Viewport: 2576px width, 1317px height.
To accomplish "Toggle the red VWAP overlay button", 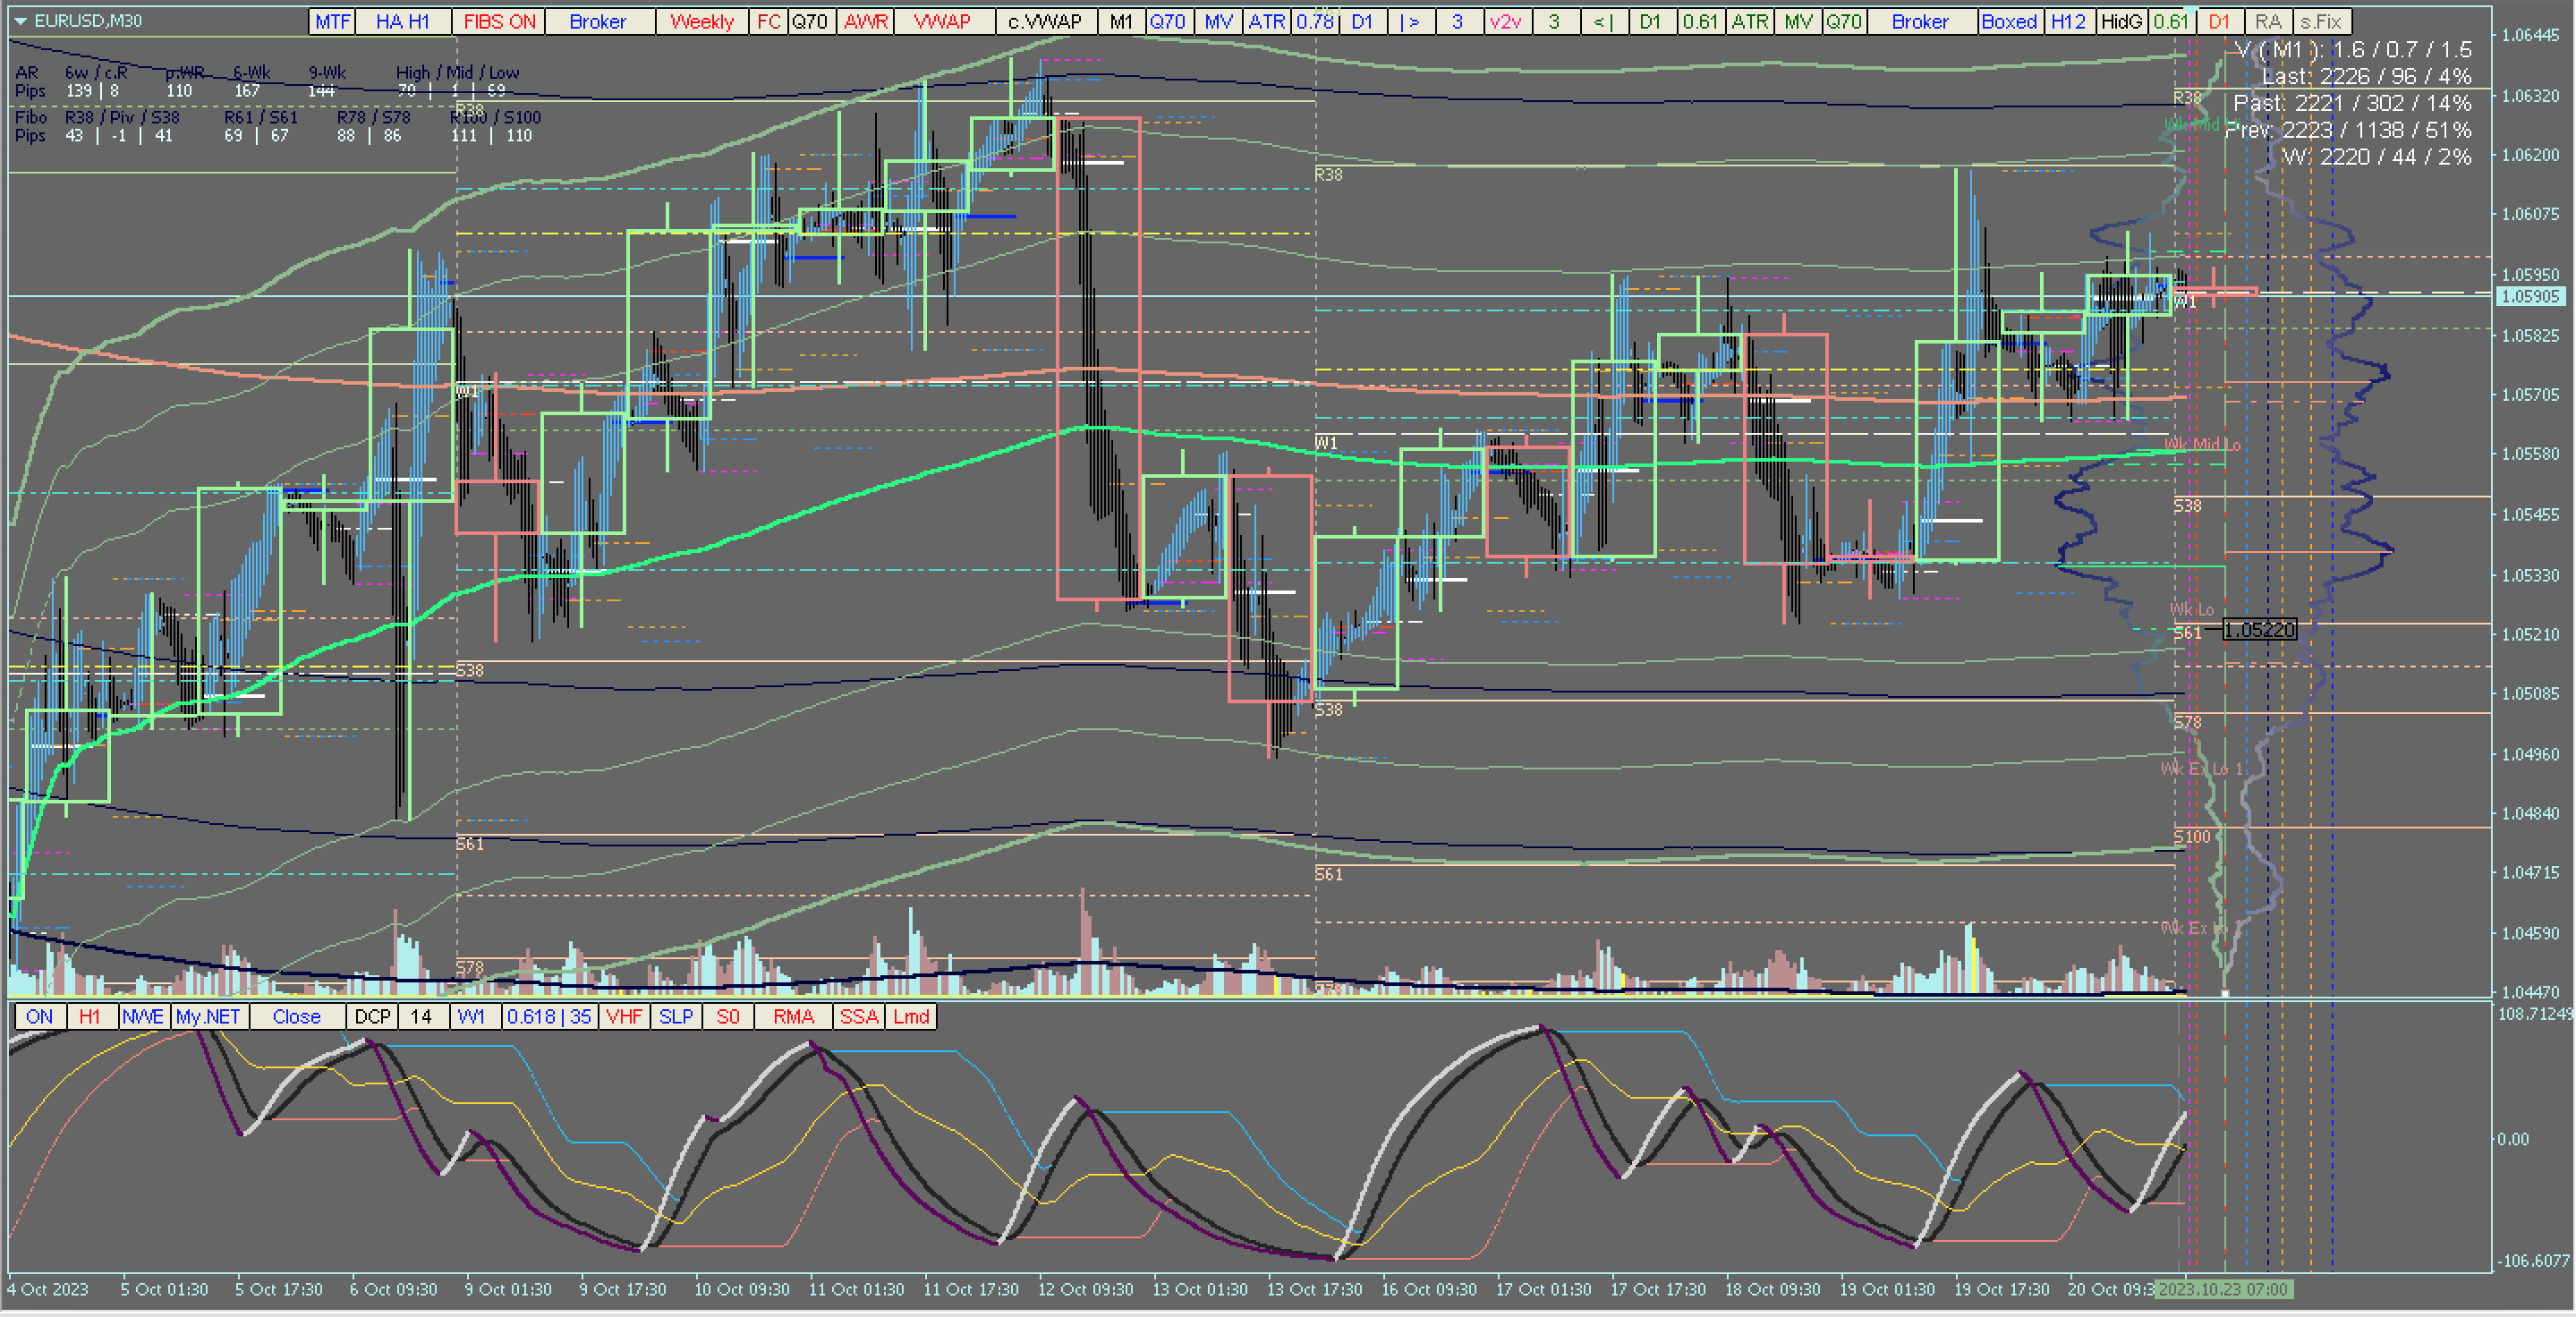I will pyautogui.click(x=942, y=21).
